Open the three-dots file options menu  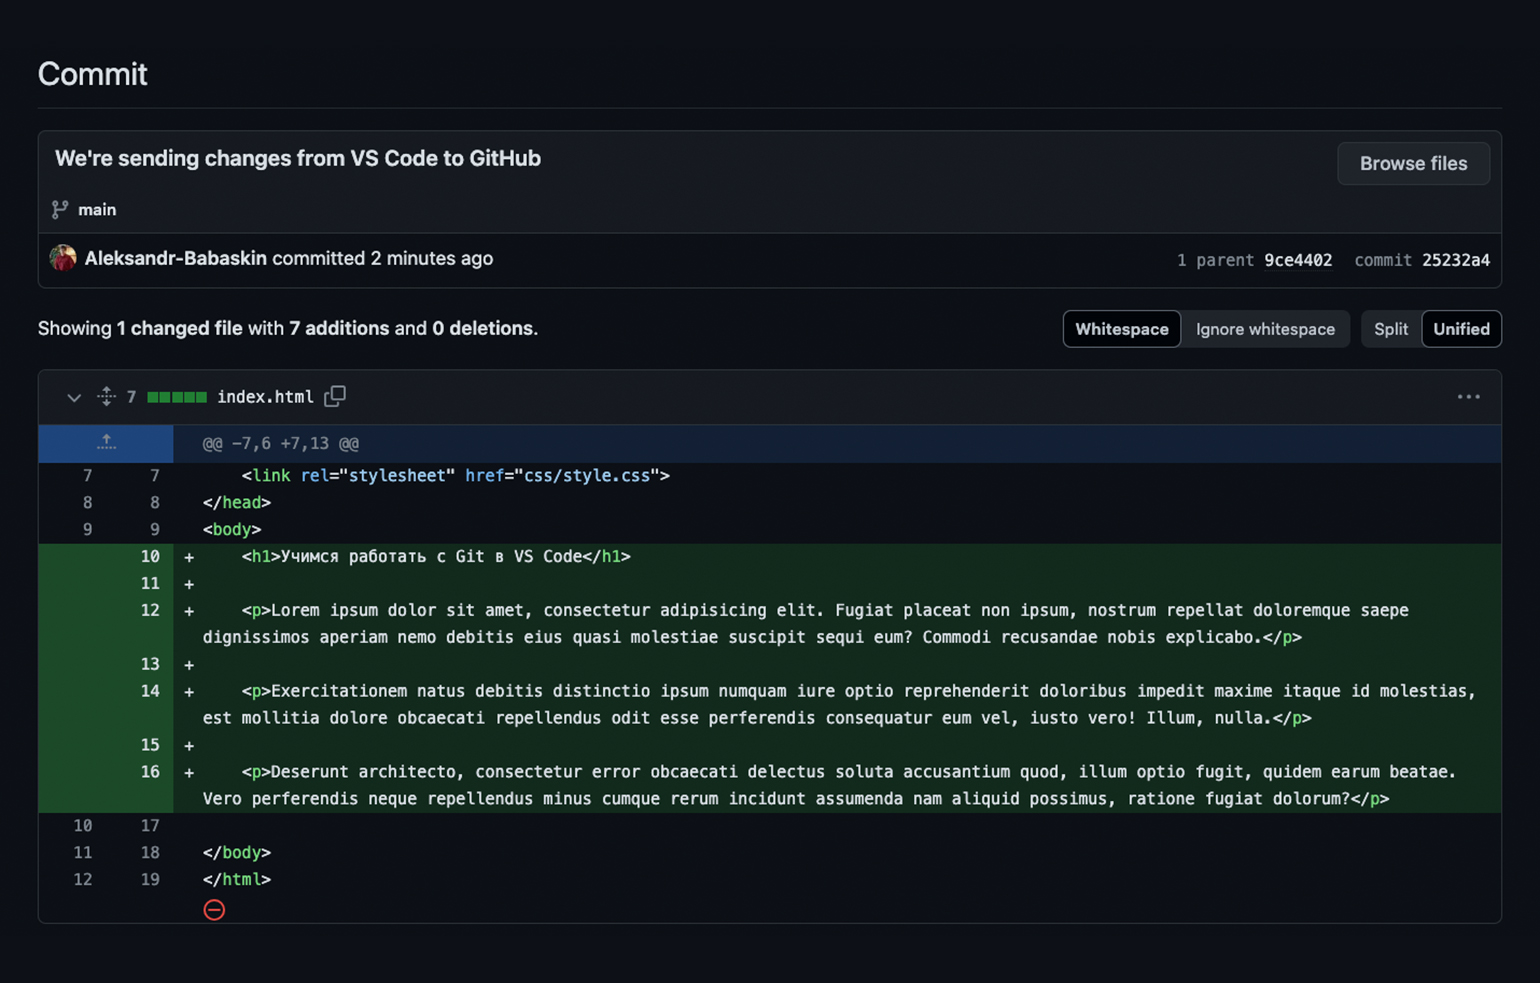1468,397
